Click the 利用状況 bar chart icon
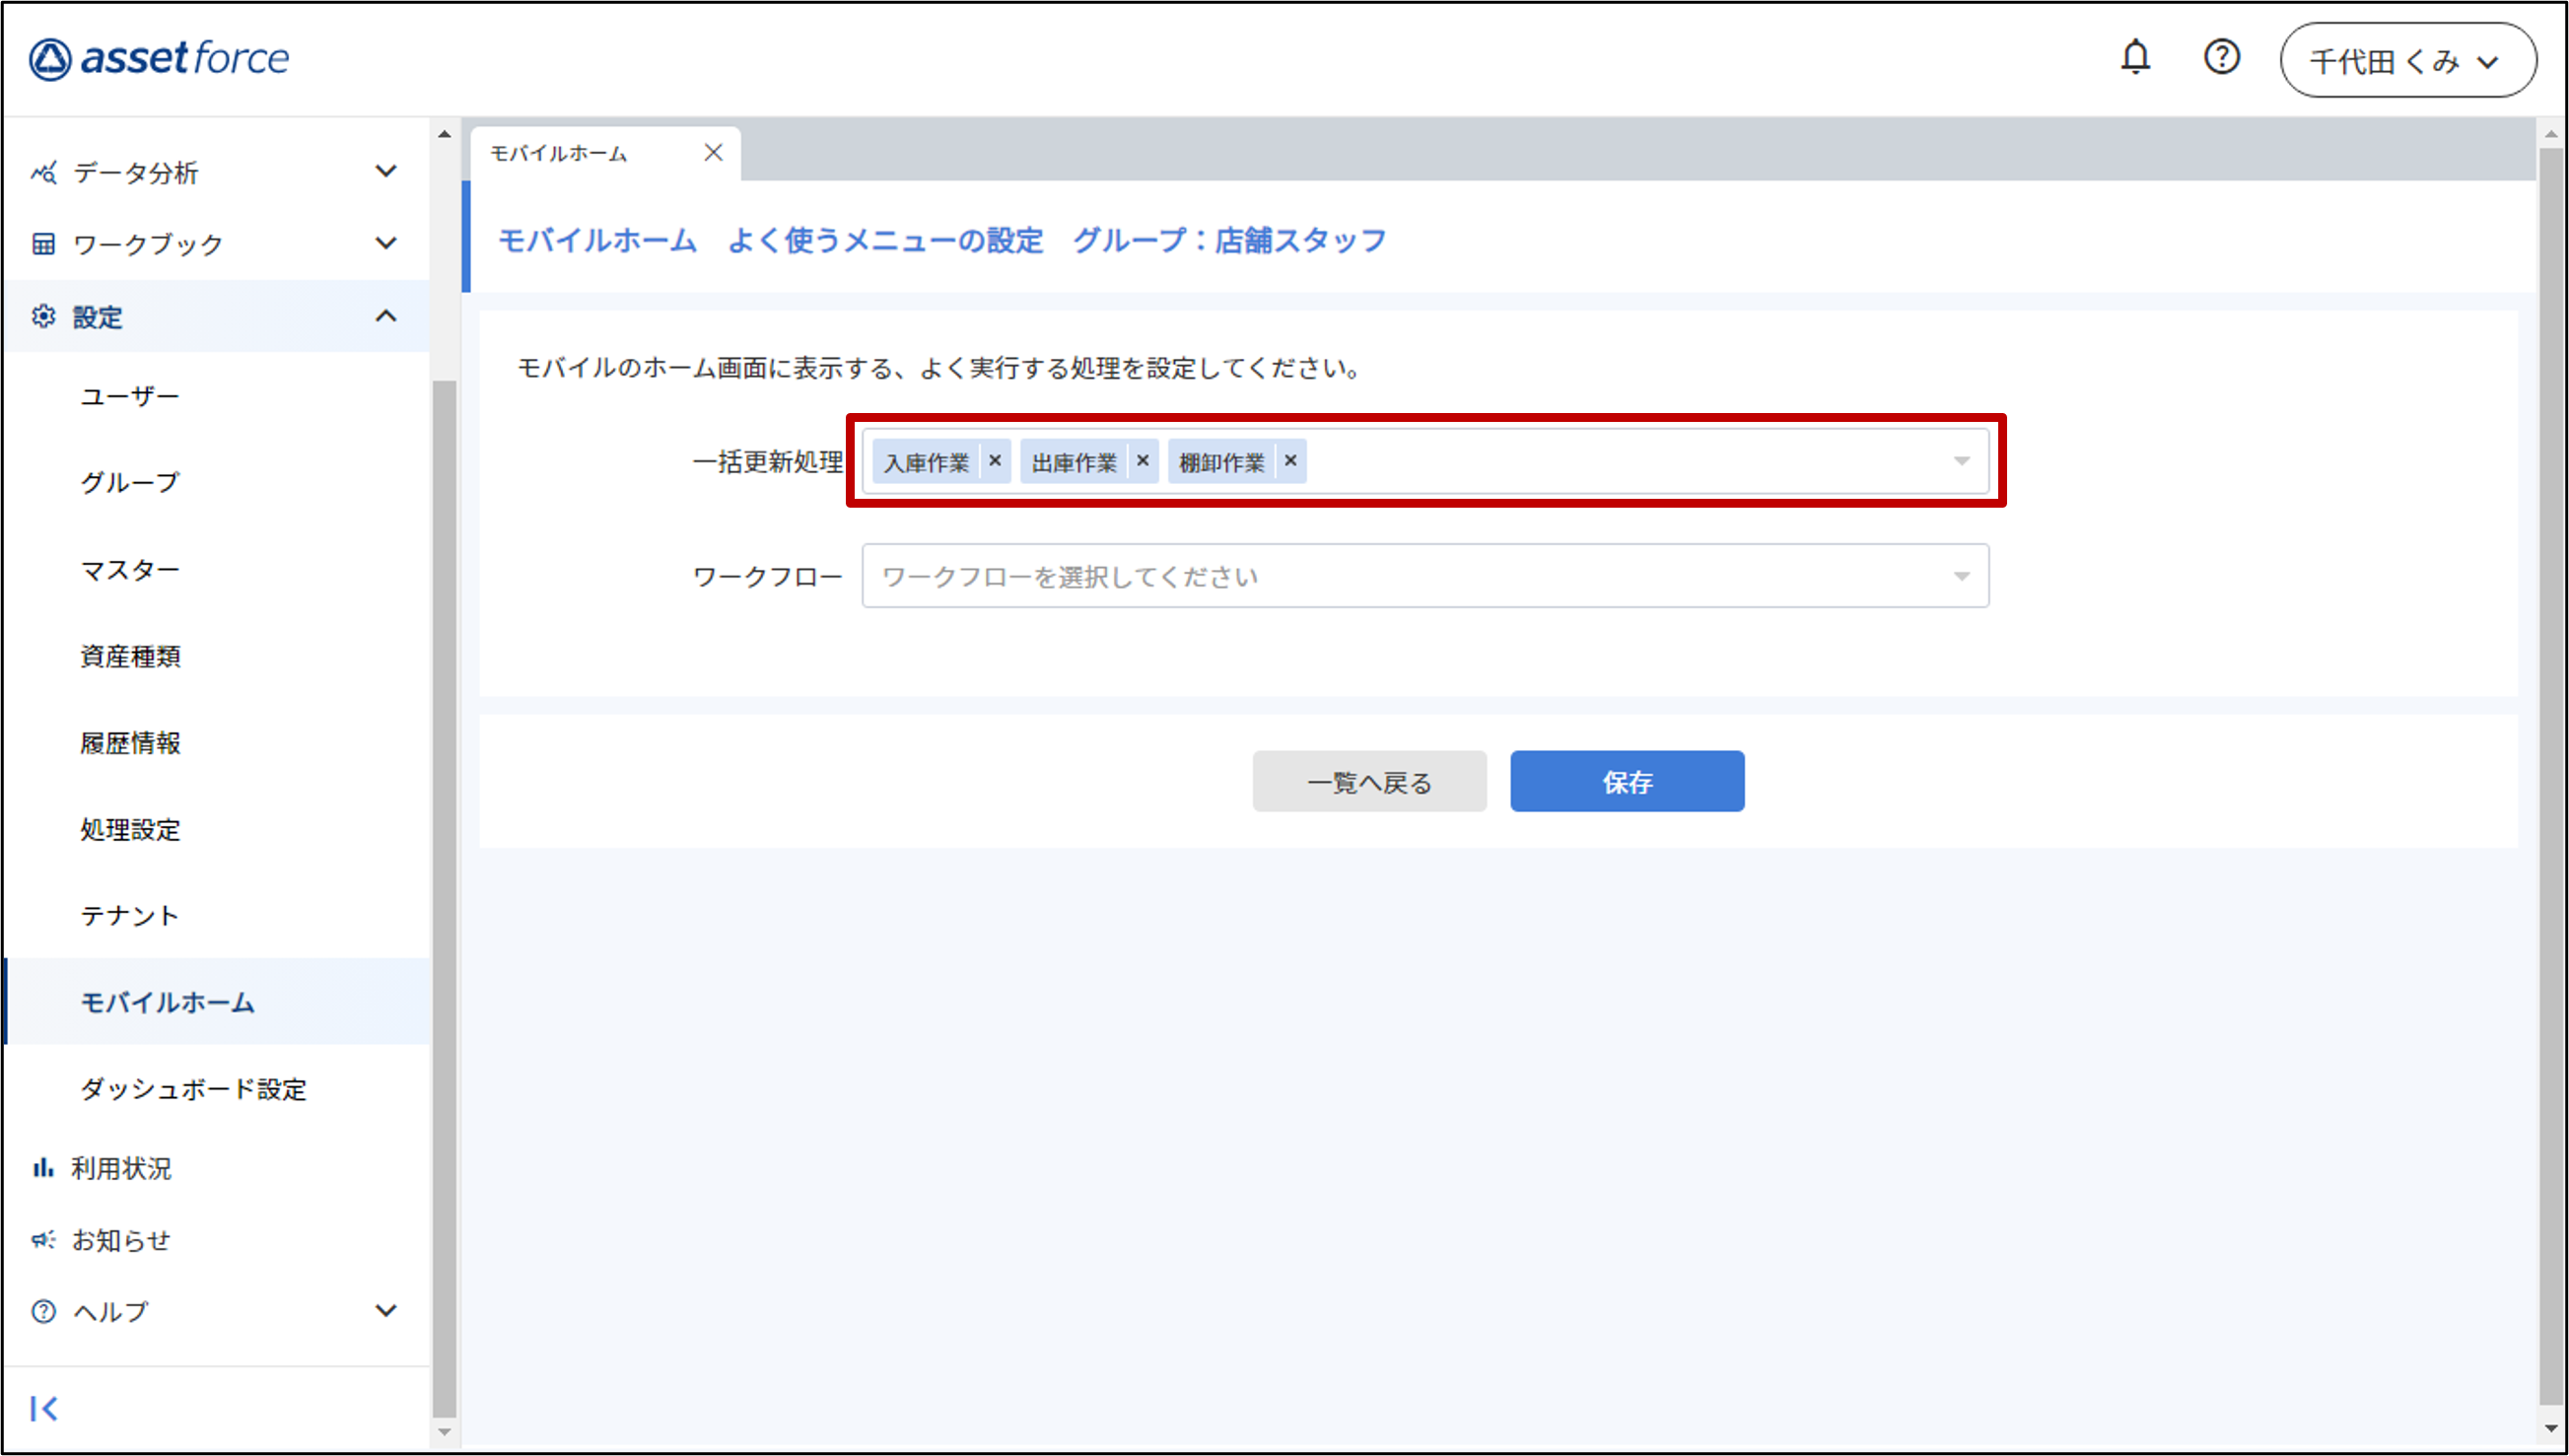 43,1167
